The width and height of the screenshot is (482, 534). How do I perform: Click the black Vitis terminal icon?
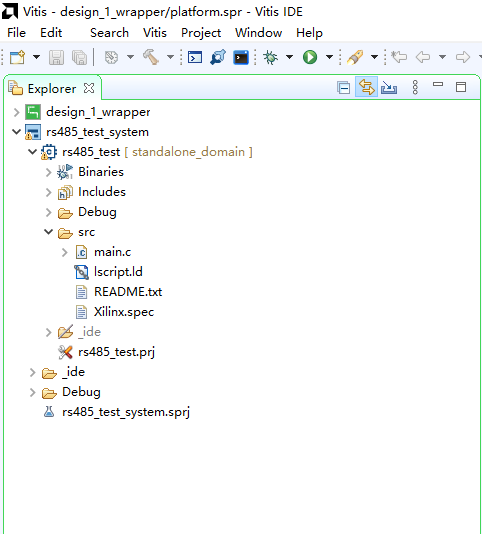241,57
